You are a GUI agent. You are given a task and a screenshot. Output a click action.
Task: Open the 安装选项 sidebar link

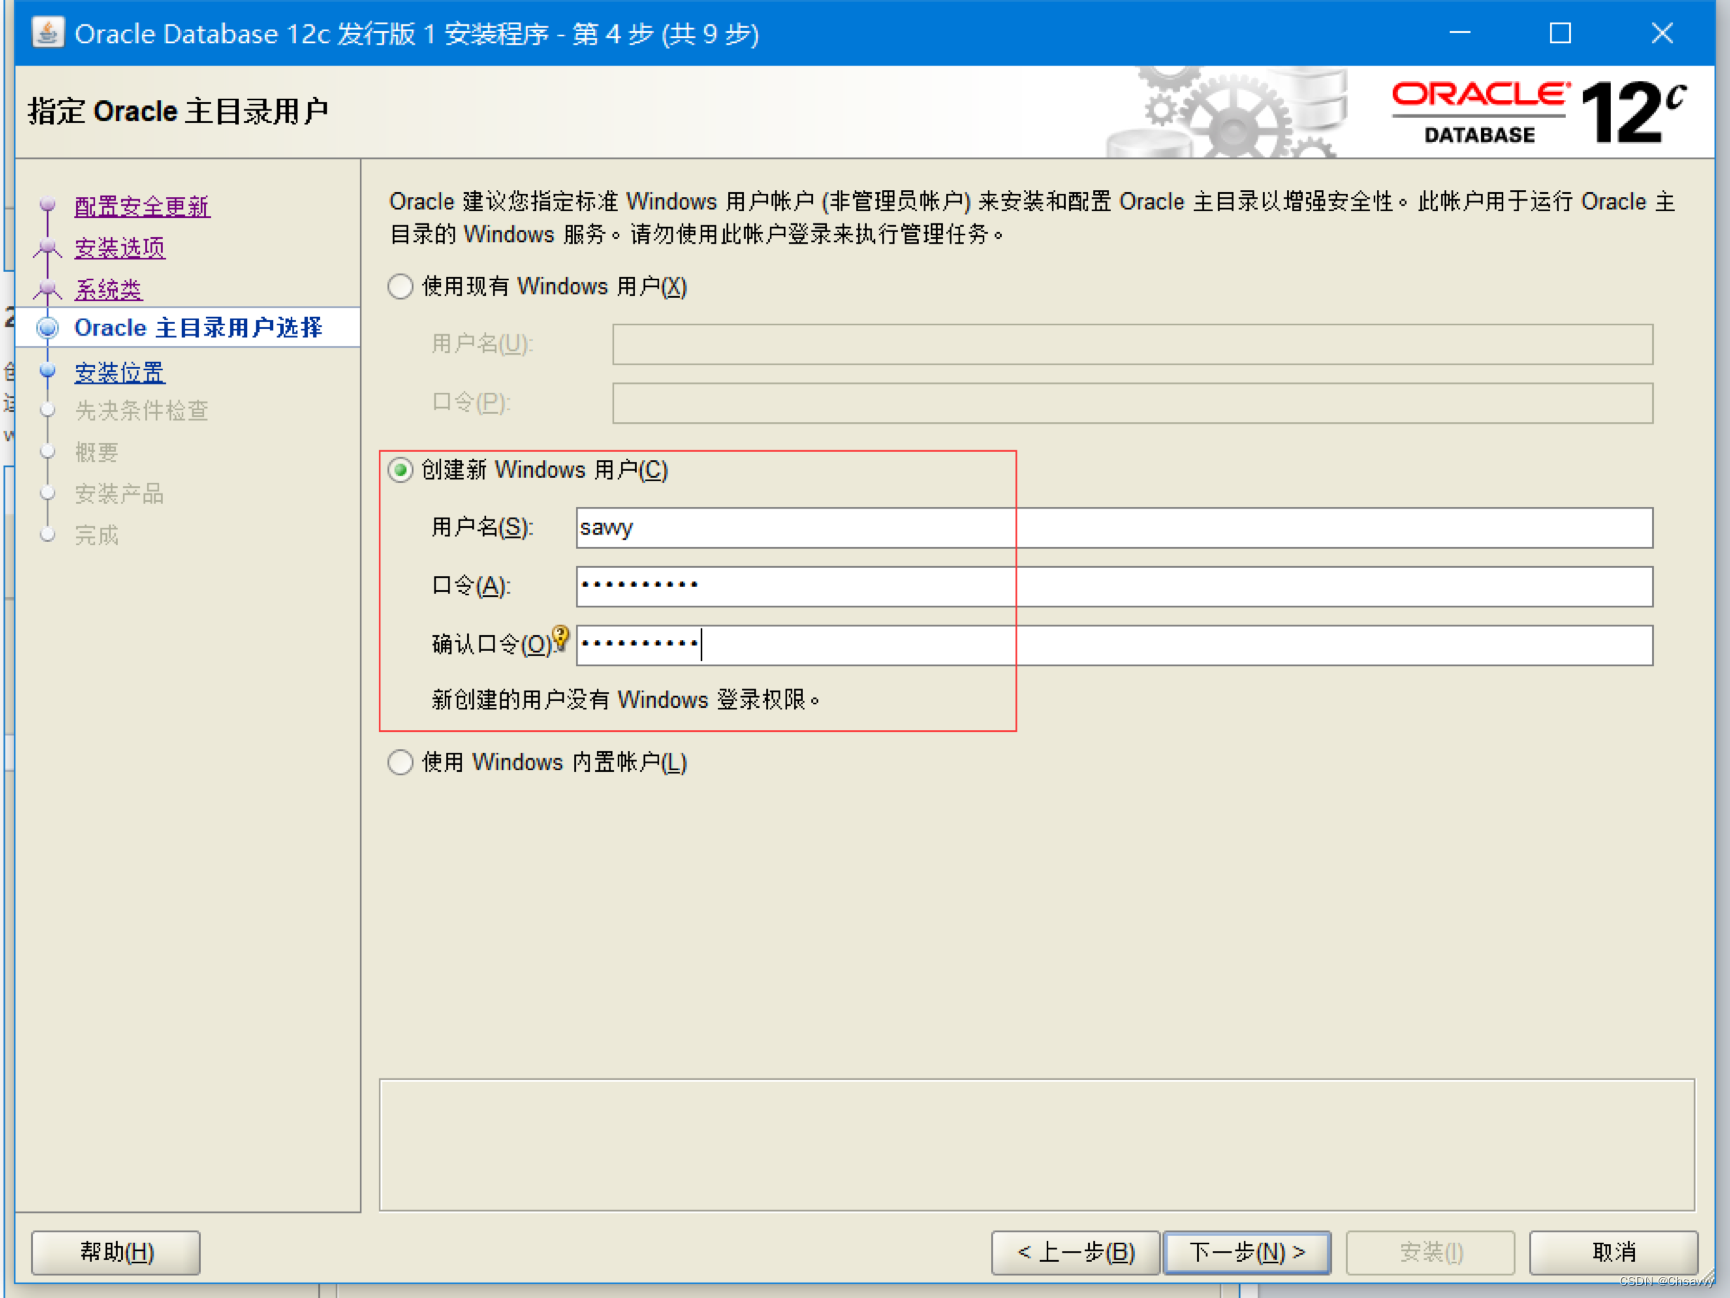pos(119,248)
